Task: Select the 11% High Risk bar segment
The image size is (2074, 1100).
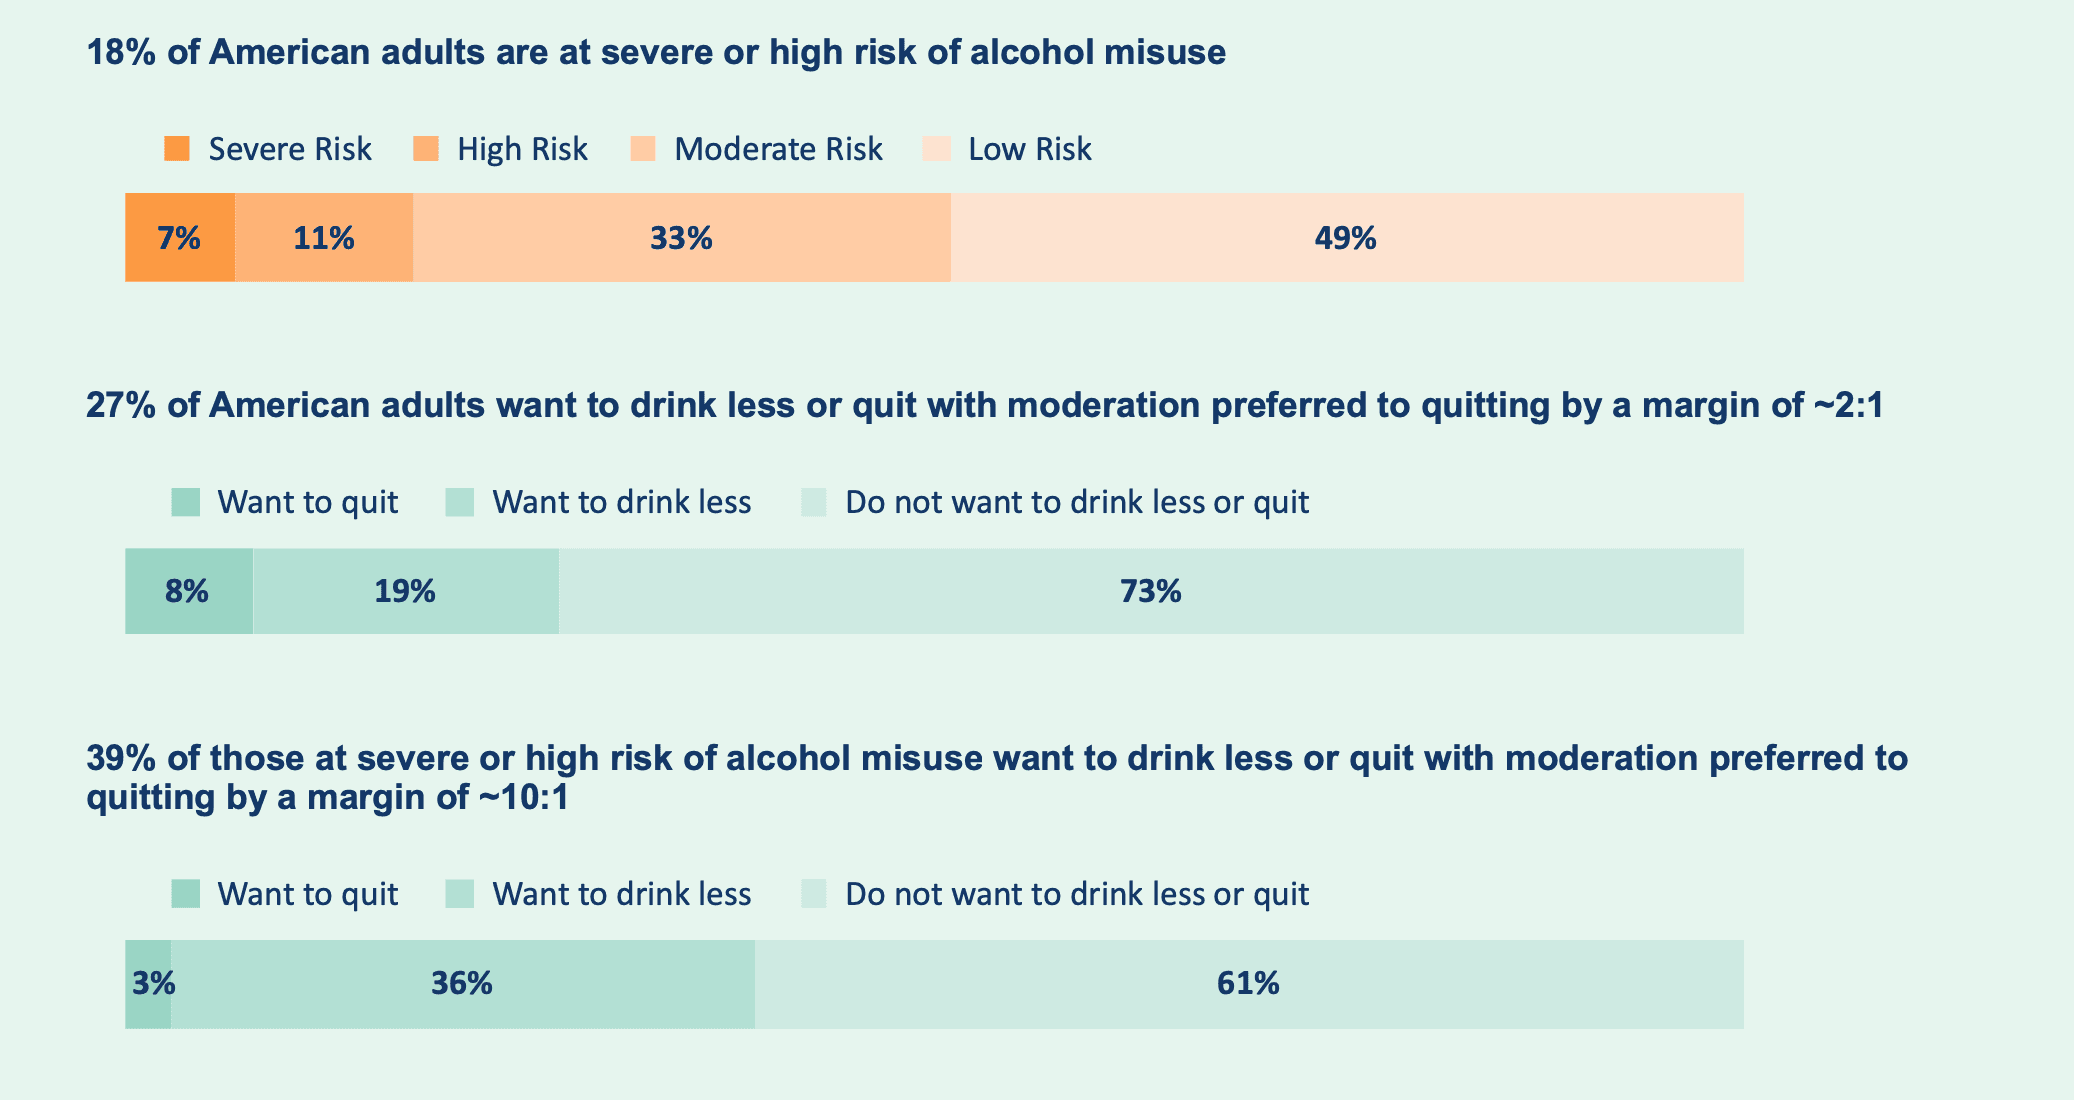Action: [324, 238]
